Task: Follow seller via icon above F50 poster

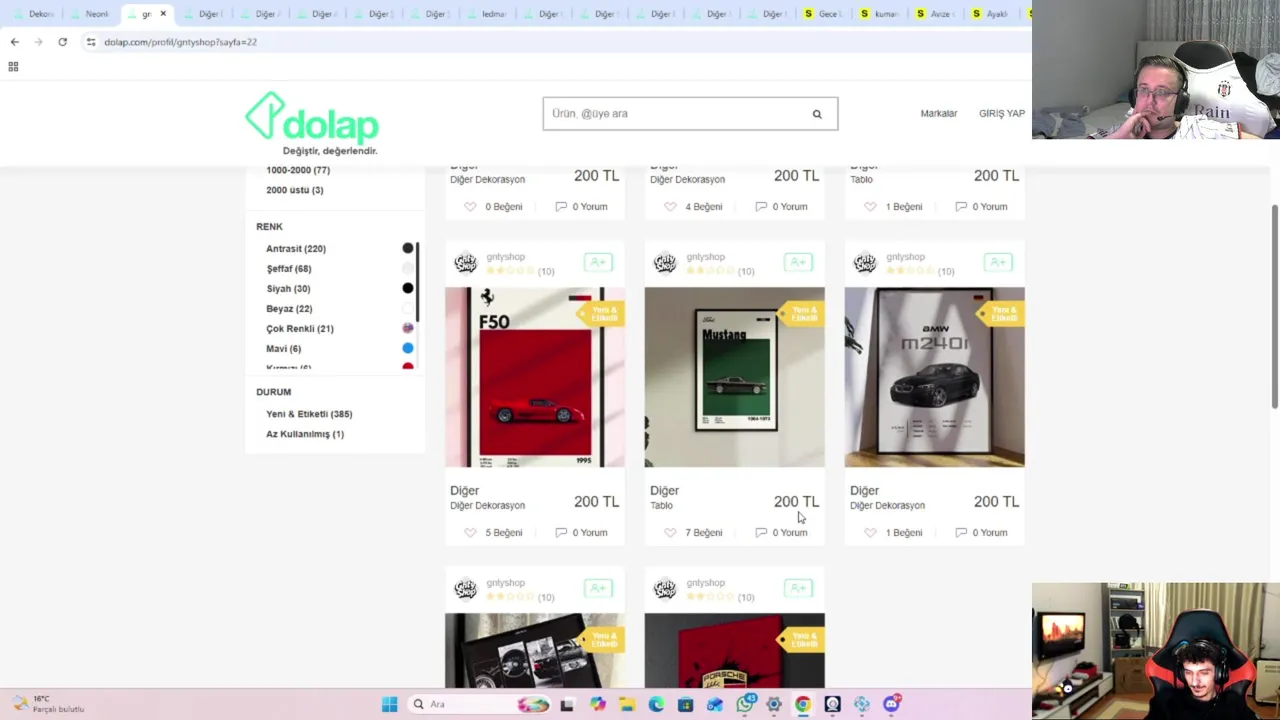Action: coord(598,263)
